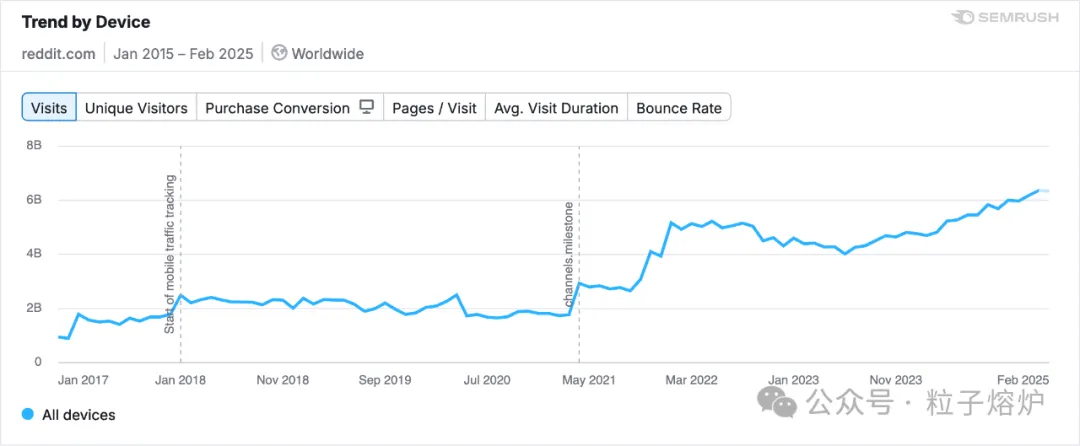Click the 'Mar 2022' x-axis label
The image size is (1080, 446).
click(x=692, y=380)
